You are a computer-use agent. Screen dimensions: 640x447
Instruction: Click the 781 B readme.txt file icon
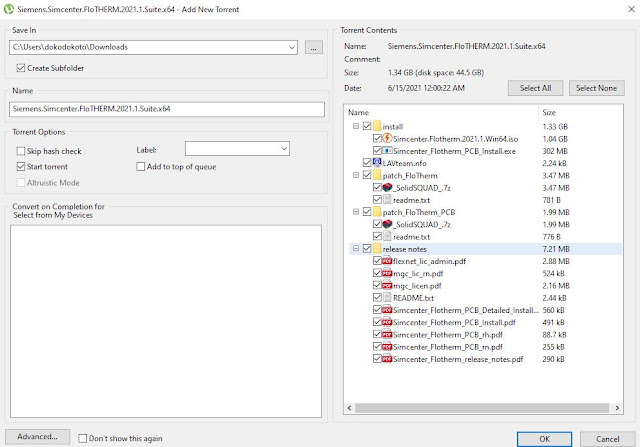387,200
